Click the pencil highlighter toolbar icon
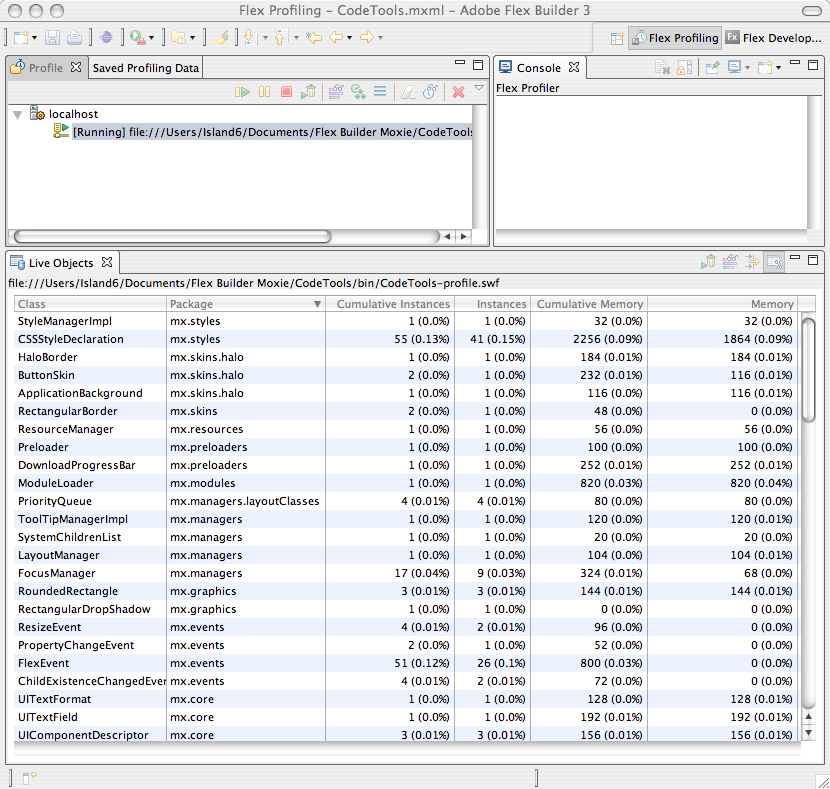Viewport: 830px width, 789px height. point(221,38)
